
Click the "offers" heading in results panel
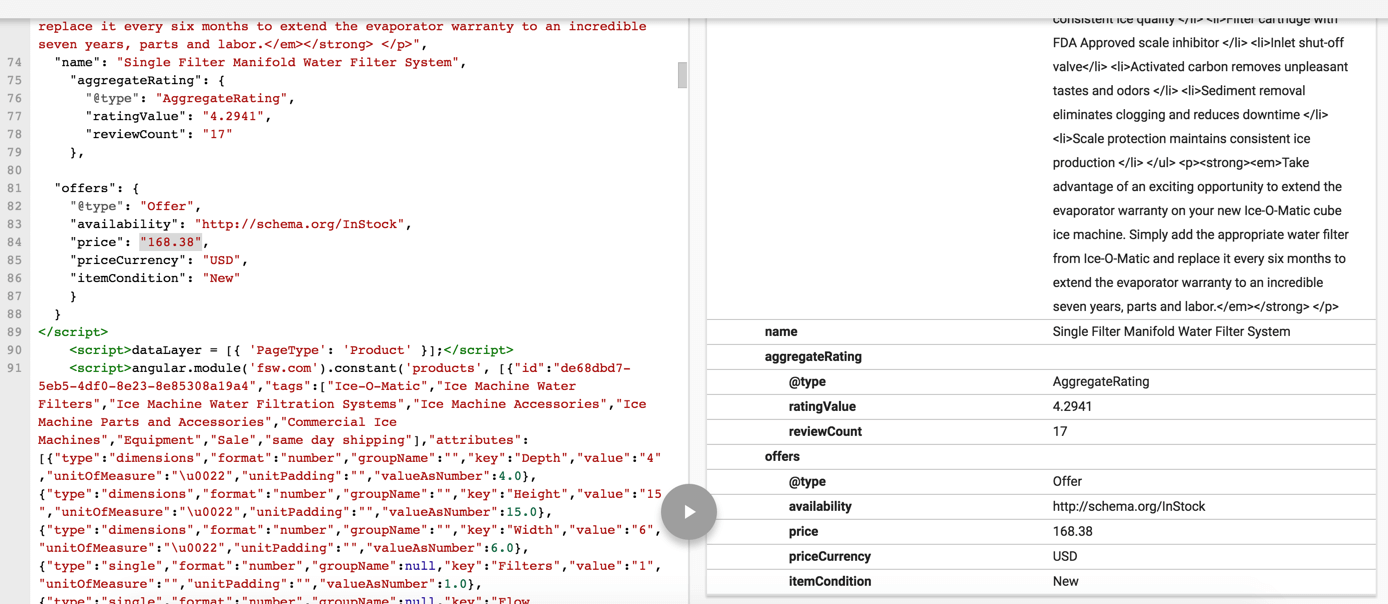(x=782, y=457)
